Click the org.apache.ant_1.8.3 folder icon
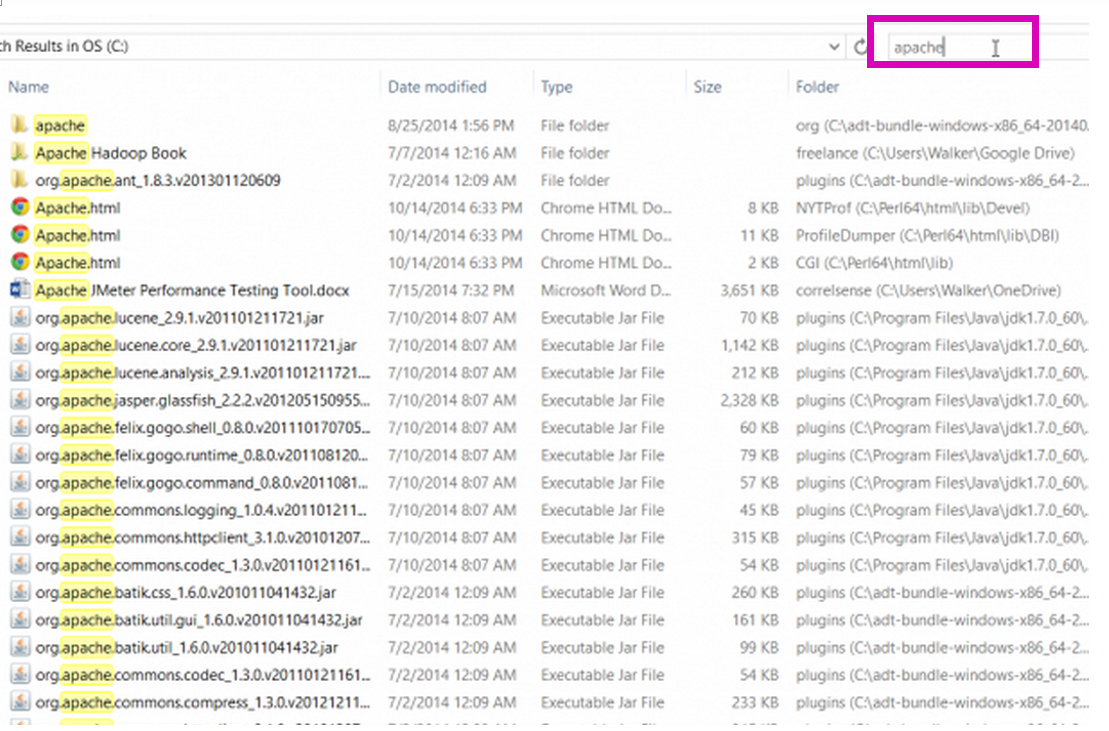The image size is (1109, 731). 20,180
